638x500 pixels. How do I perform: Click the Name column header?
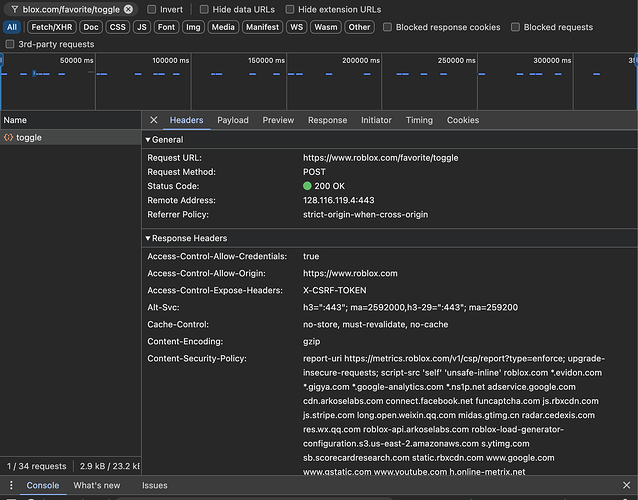(x=70, y=120)
